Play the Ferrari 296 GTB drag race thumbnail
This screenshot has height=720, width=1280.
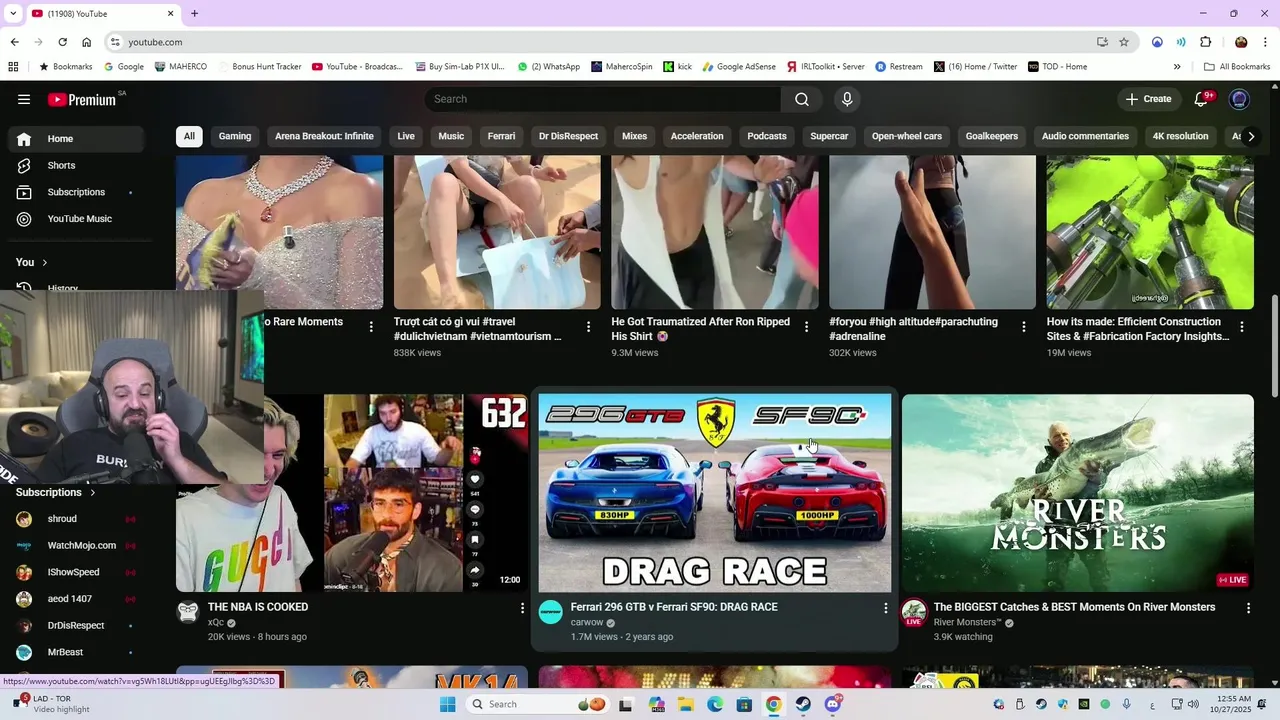click(715, 493)
